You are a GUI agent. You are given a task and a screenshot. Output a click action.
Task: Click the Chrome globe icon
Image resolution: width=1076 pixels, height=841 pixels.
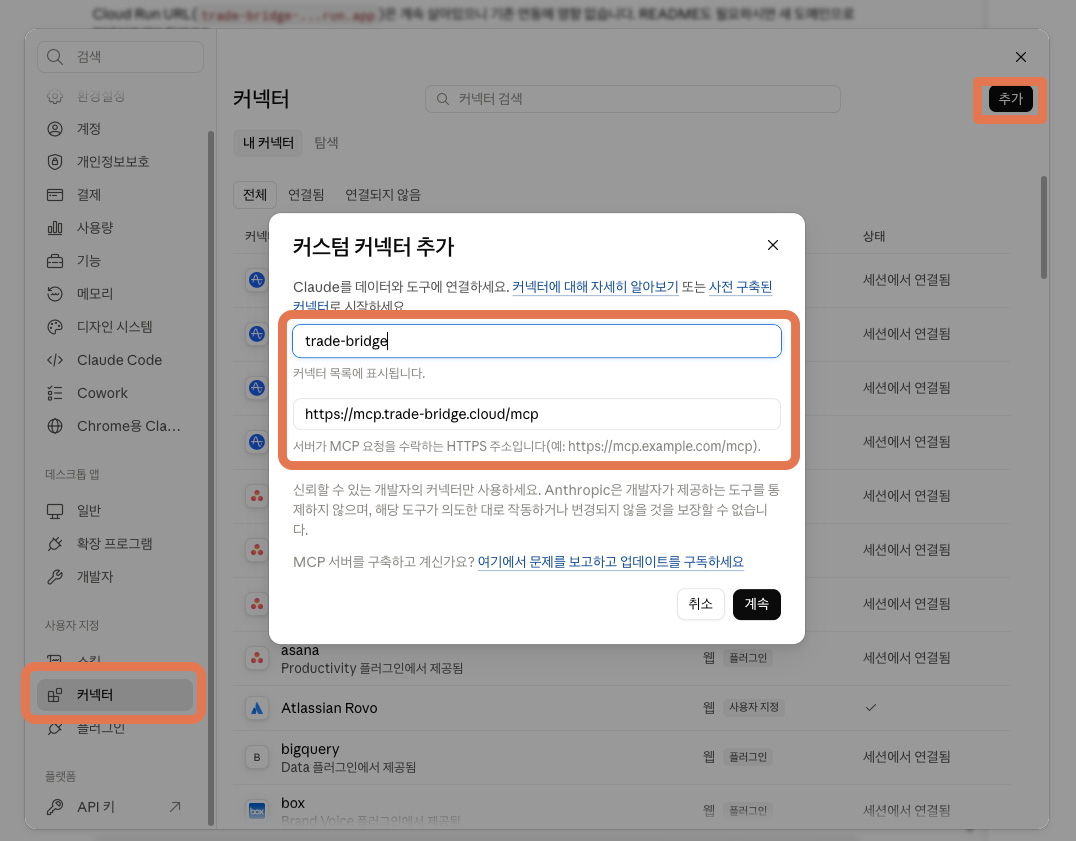[x=55, y=426]
